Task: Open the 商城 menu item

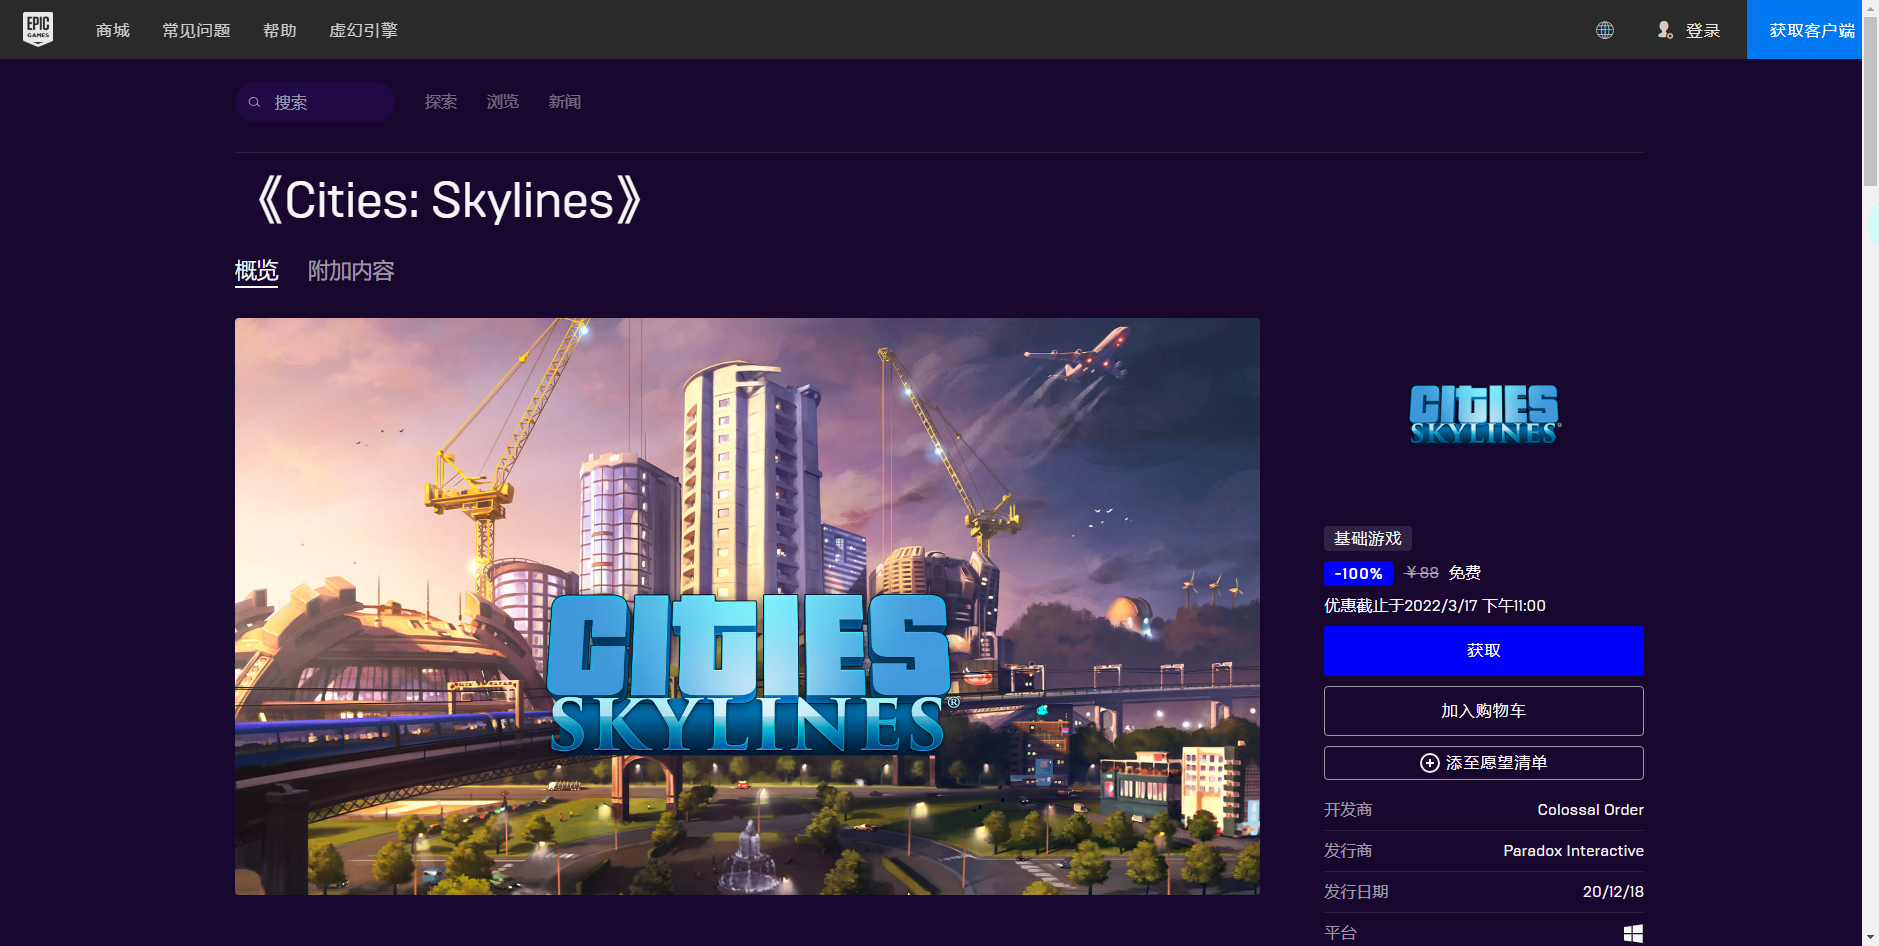Action: tap(111, 30)
